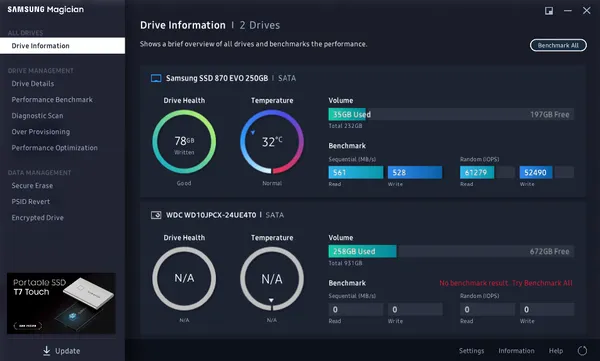This screenshot has height=361, width=600.
Task: Click the 78GB Written drive health ring
Action: point(184,142)
